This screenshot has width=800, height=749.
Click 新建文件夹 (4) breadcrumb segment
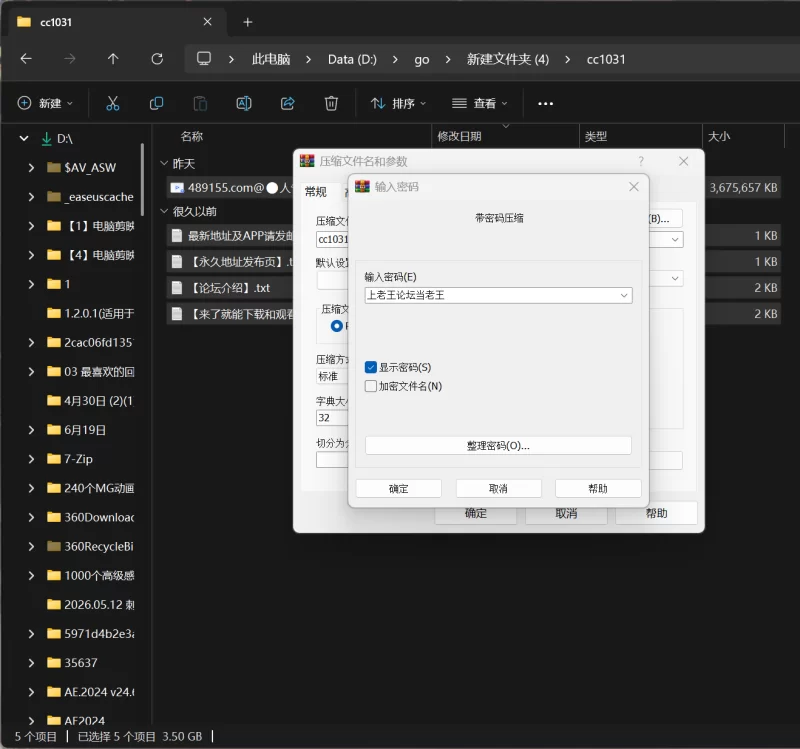pyautogui.click(x=508, y=59)
